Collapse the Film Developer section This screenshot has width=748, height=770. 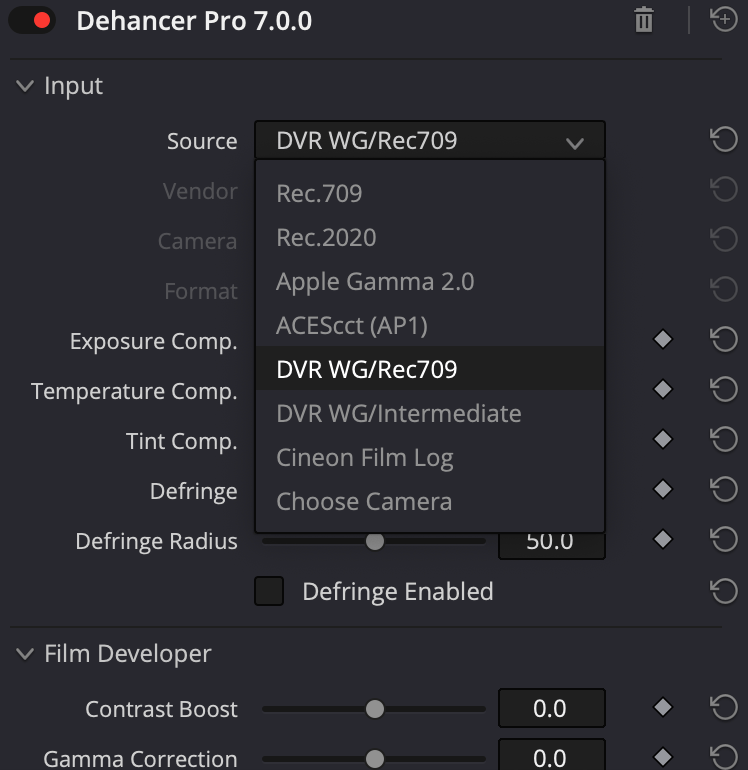pyautogui.click(x=25, y=654)
